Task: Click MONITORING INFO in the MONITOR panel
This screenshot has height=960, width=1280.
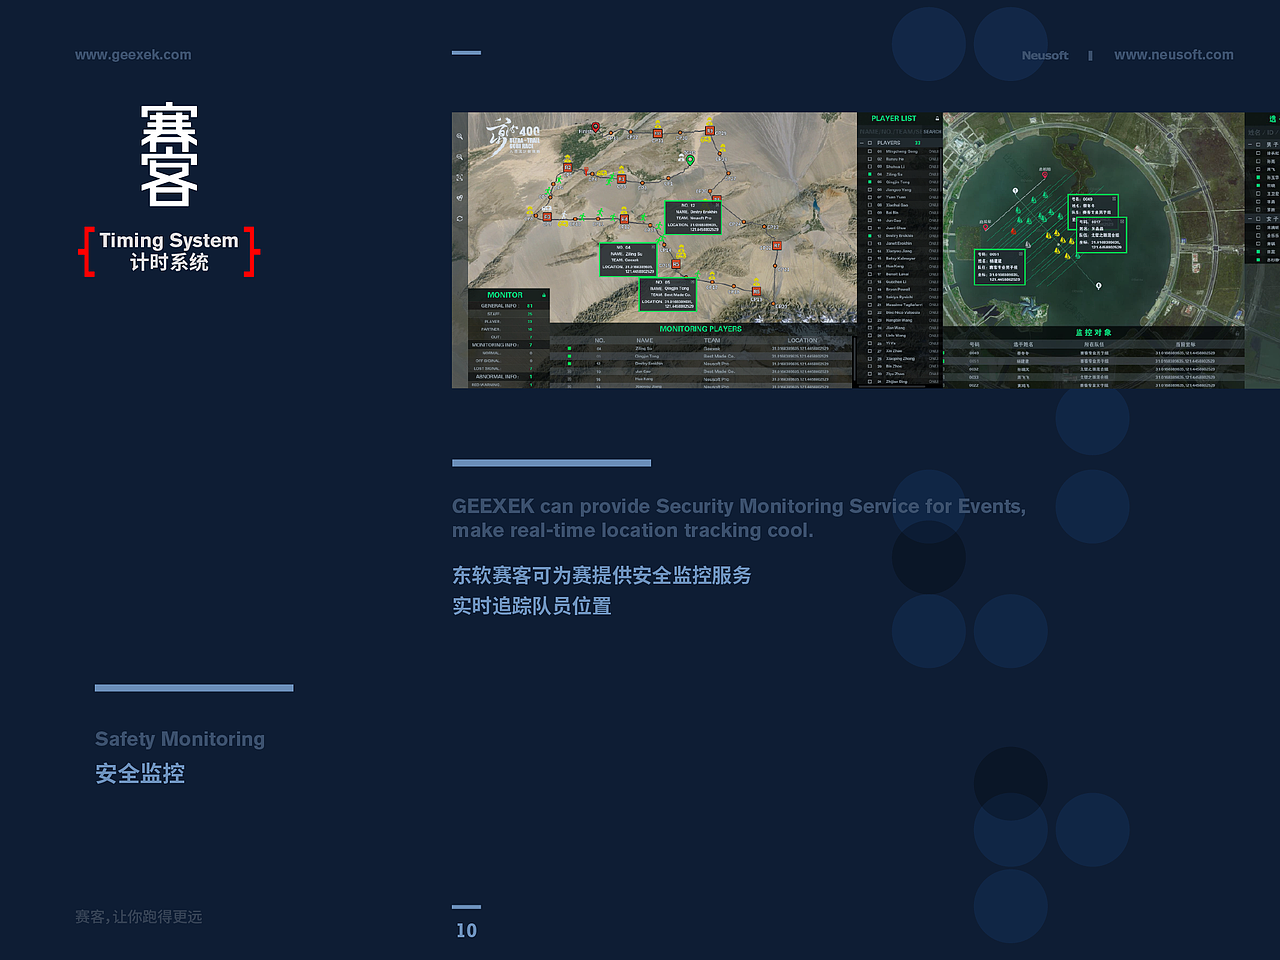Action: coord(495,345)
